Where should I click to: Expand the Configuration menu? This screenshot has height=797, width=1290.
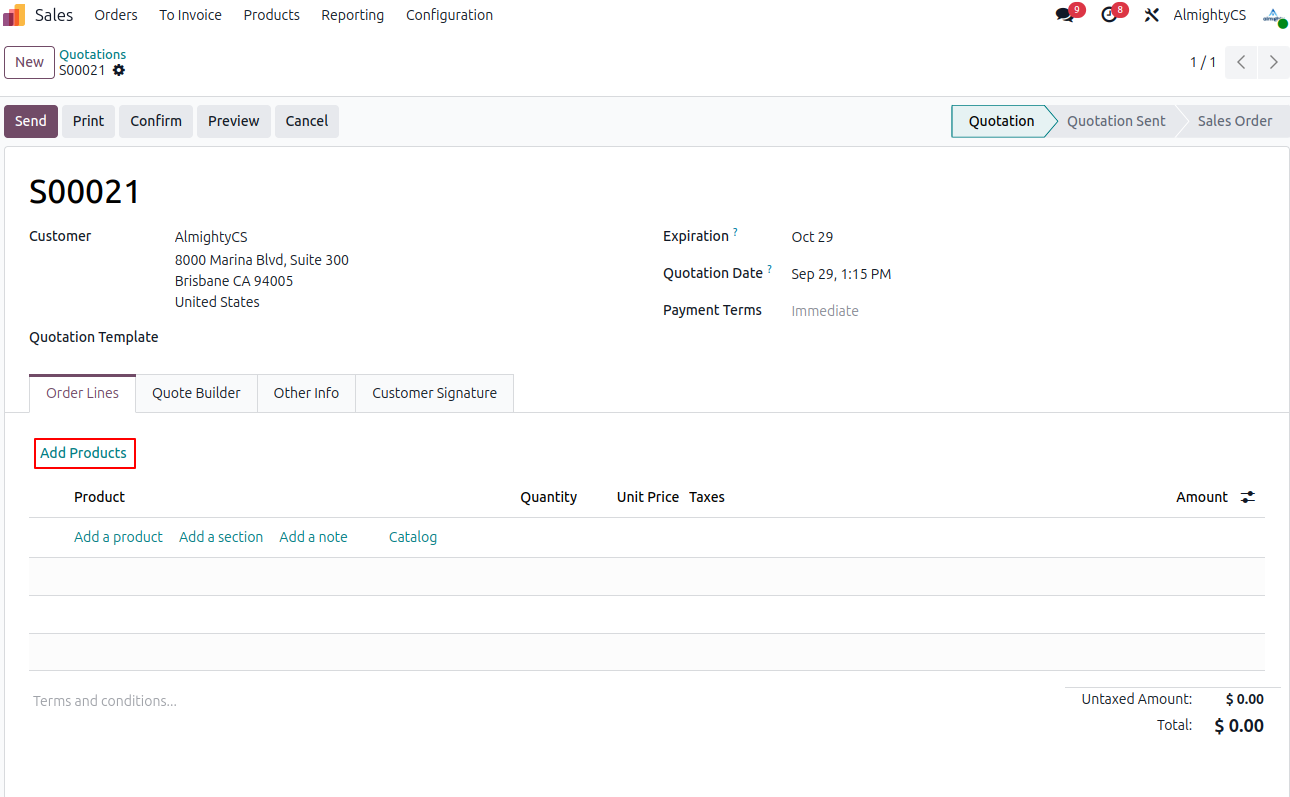[449, 15]
